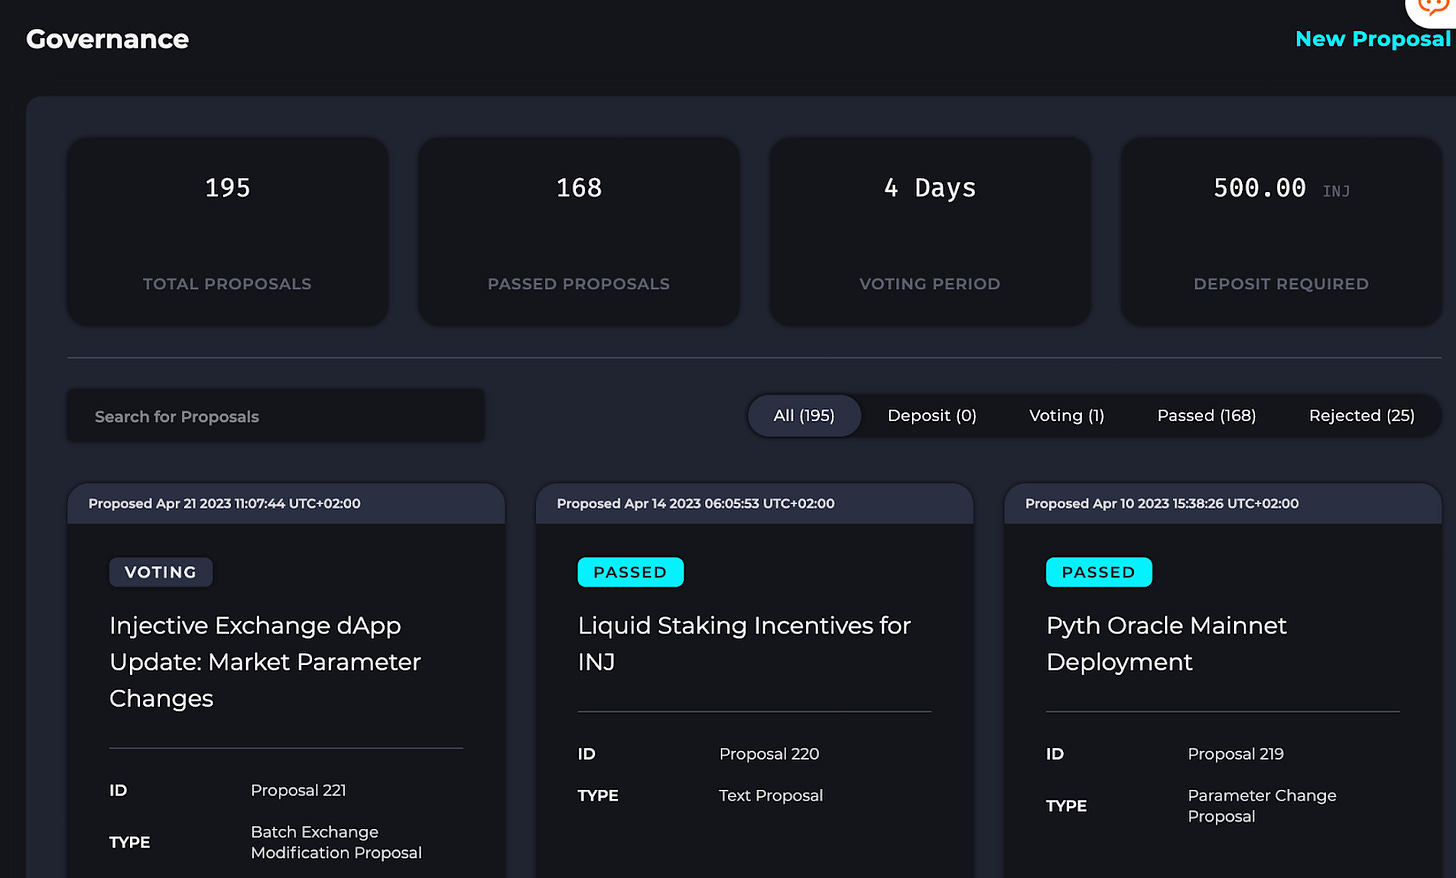Open the chat bubble icon at the top right
This screenshot has width=1456, height=878.
(x=1432, y=8)
